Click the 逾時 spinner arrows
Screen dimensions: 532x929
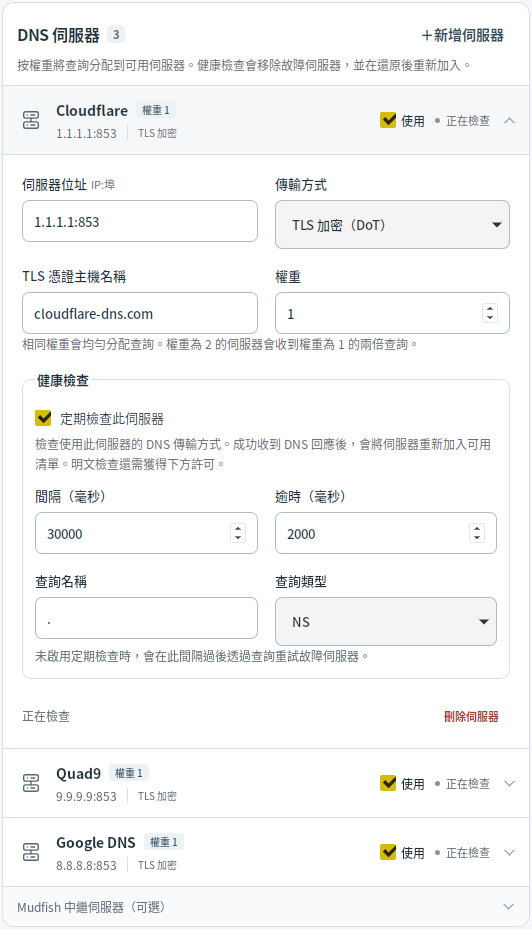477,533
